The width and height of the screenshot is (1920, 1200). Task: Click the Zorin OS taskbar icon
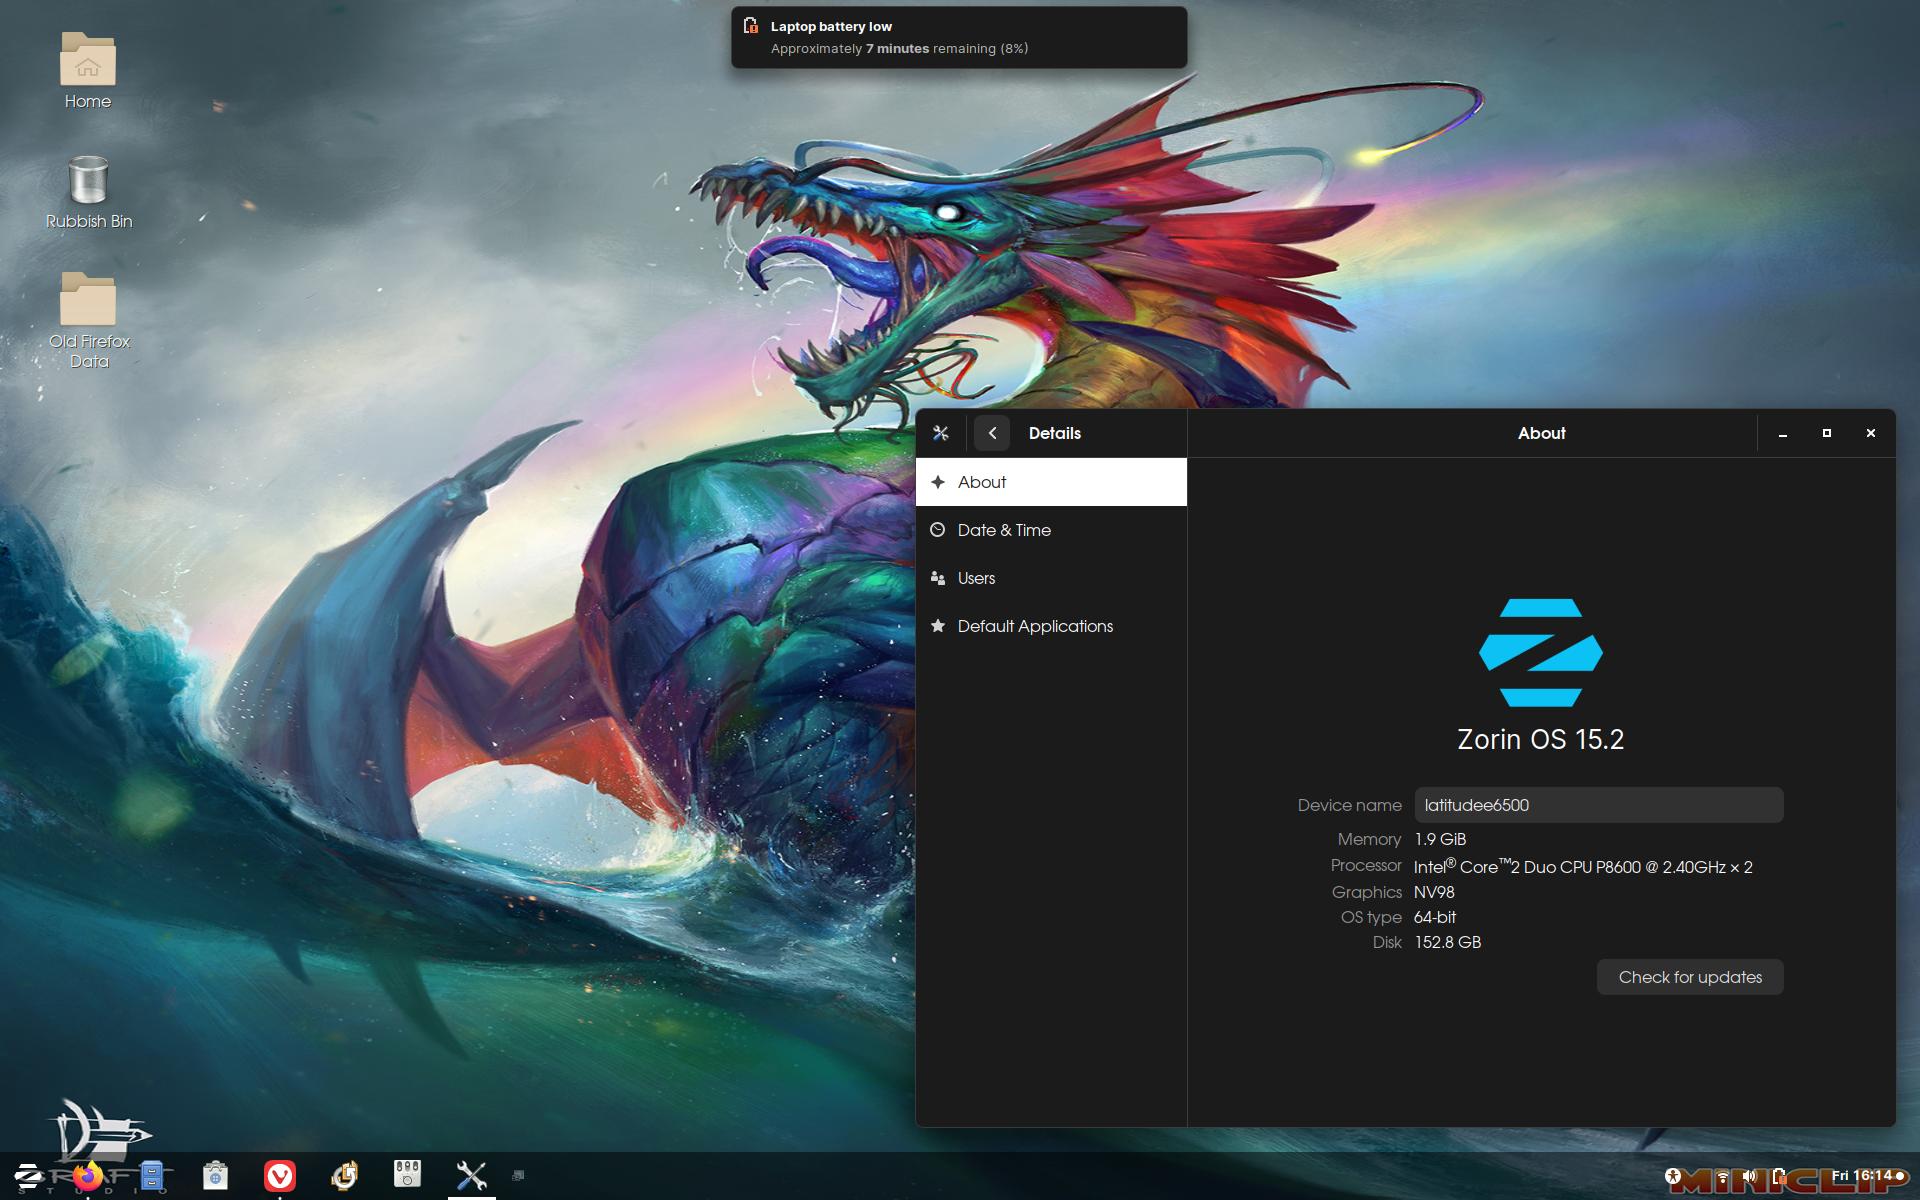[x=25, y=1176]
